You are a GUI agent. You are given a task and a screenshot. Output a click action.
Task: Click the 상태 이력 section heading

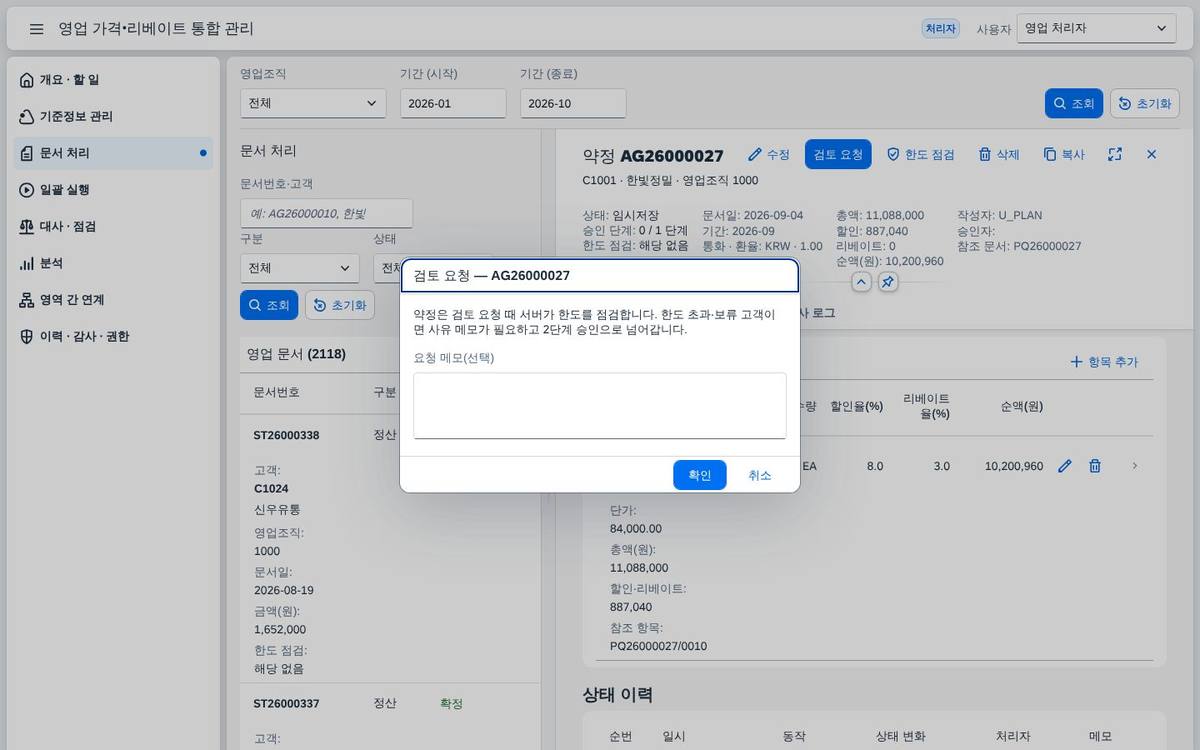pos(617,694)
